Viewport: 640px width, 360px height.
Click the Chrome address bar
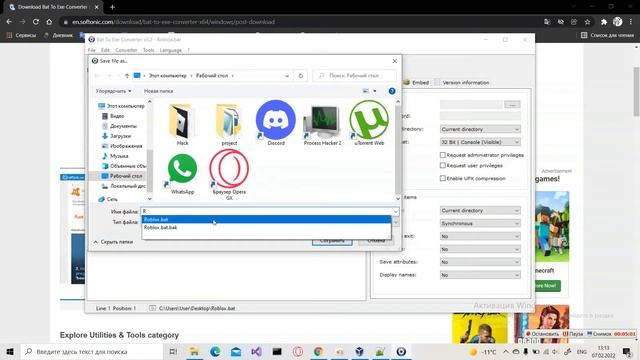(302, 22)
